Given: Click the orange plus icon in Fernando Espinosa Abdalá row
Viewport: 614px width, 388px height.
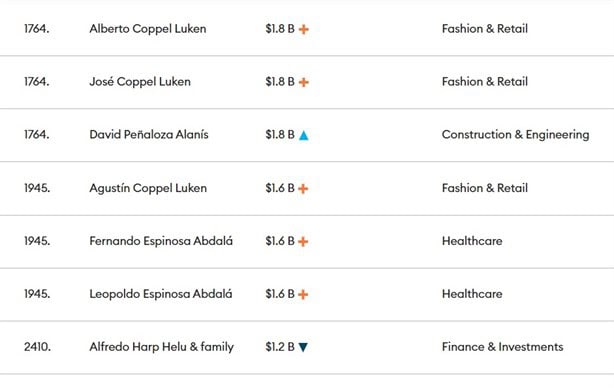Looking at the screenshot, I should 303,242.
